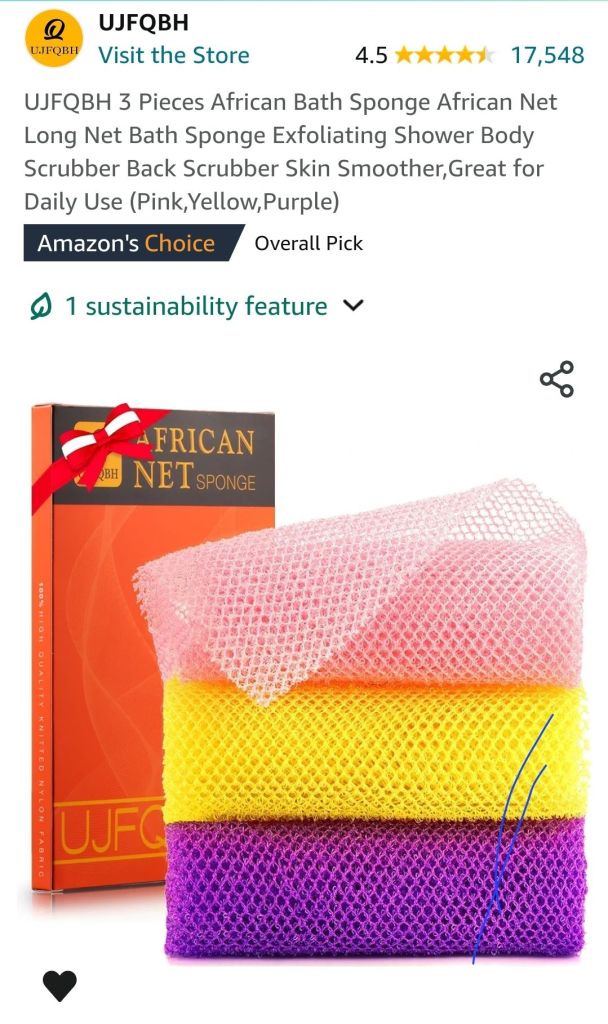Viewport: 608px width, 1024px height.
Task: Open the 1 sustainability feature details
Action: point(196,306)
